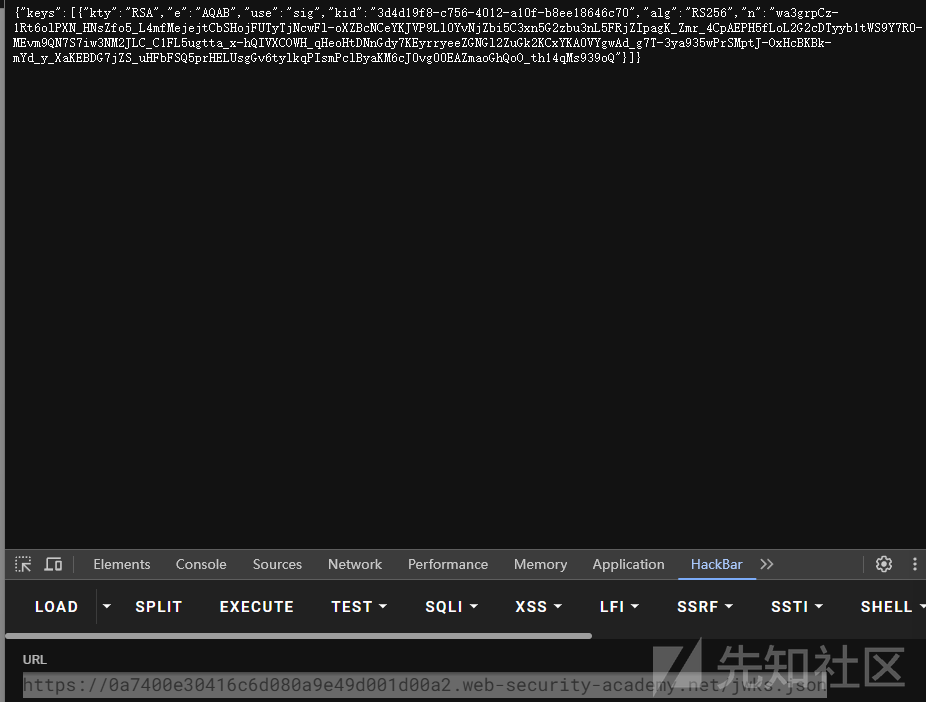Image resolution: width=926 pixels, height=702 pixels.
Task: Switch to the Console tab
Action: point(201,564)
